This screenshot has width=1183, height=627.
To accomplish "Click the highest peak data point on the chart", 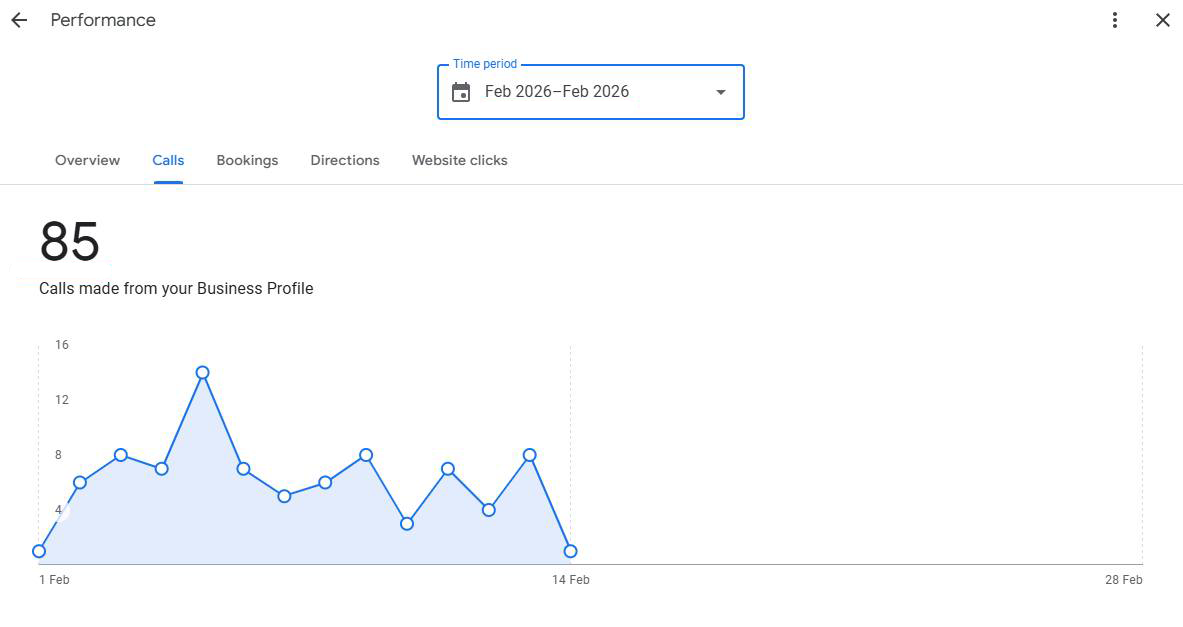I will click(203, 372).
